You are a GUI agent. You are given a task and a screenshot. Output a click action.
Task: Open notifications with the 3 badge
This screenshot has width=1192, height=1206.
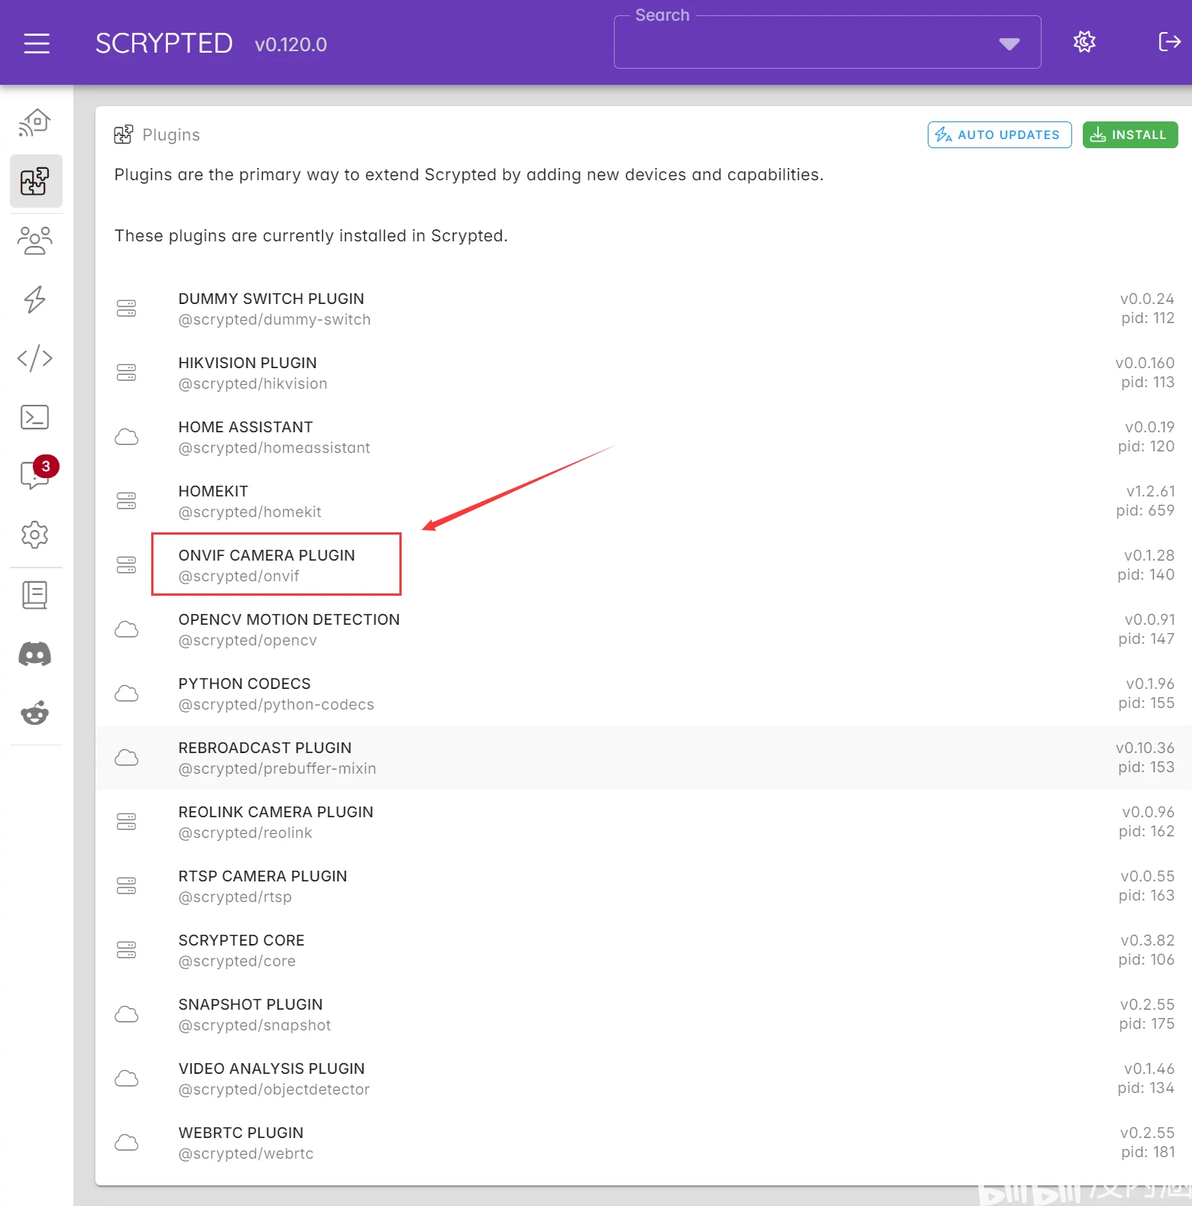[x=35, y=476]
